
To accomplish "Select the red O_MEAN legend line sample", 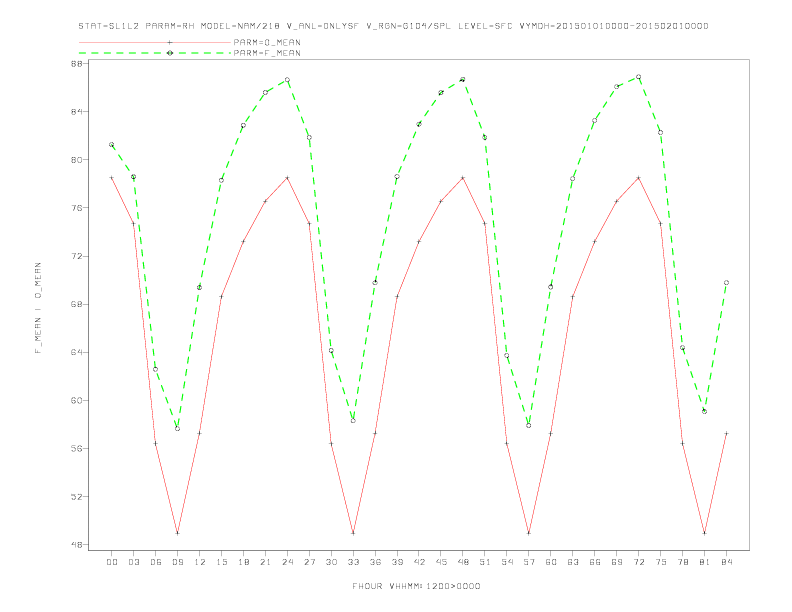I will [x=155, y=42].
